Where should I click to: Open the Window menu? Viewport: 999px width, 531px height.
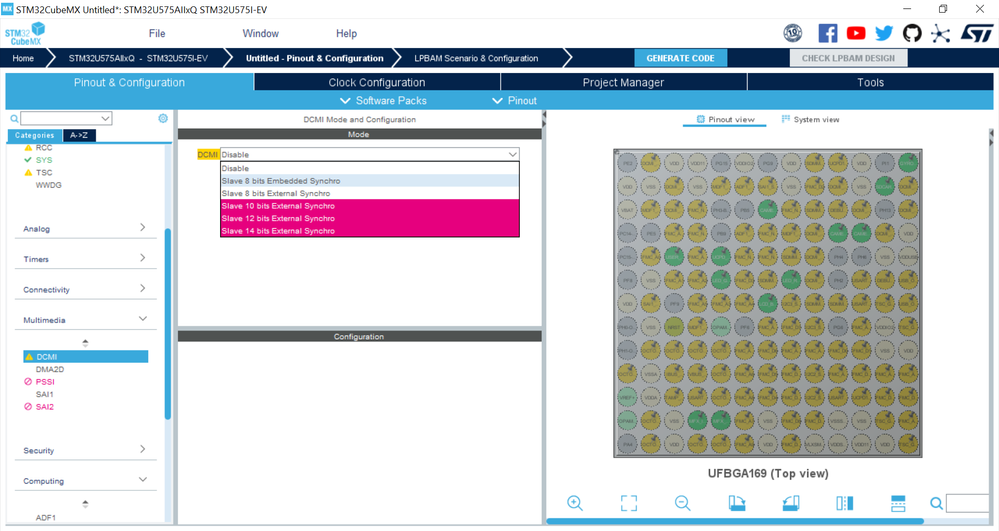[x=261, y=33]
